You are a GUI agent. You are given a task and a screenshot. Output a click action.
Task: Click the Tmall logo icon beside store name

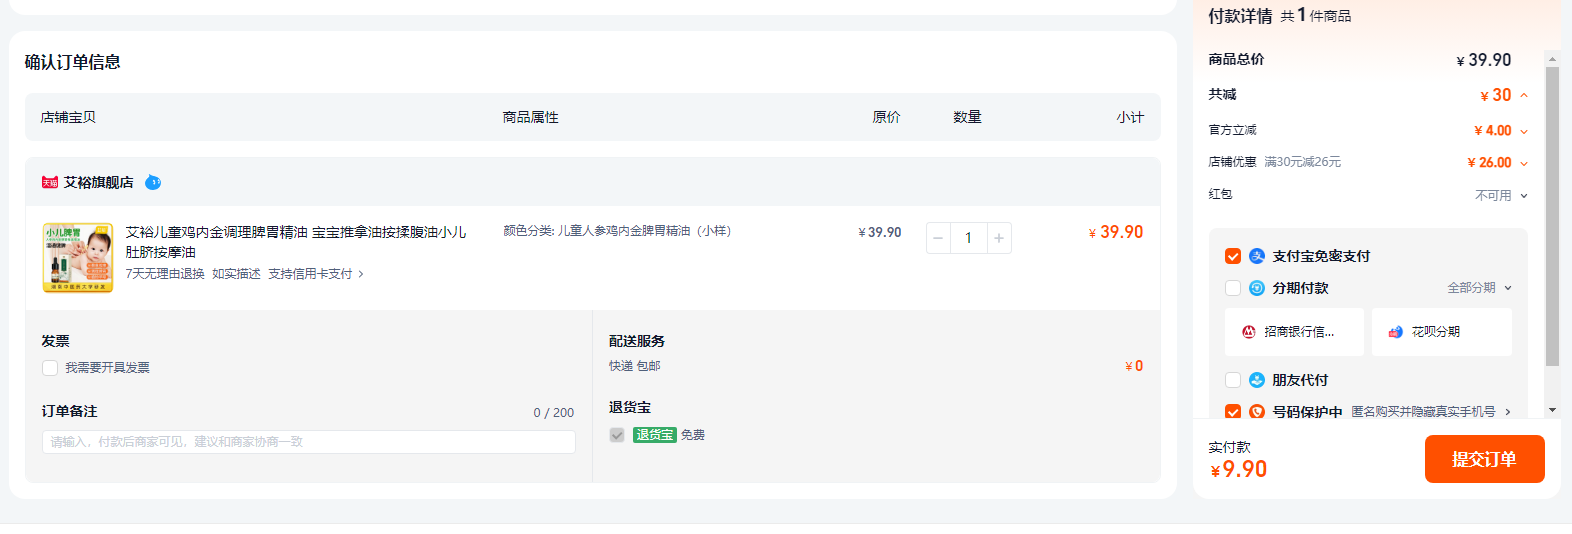[x=50, y=182]
